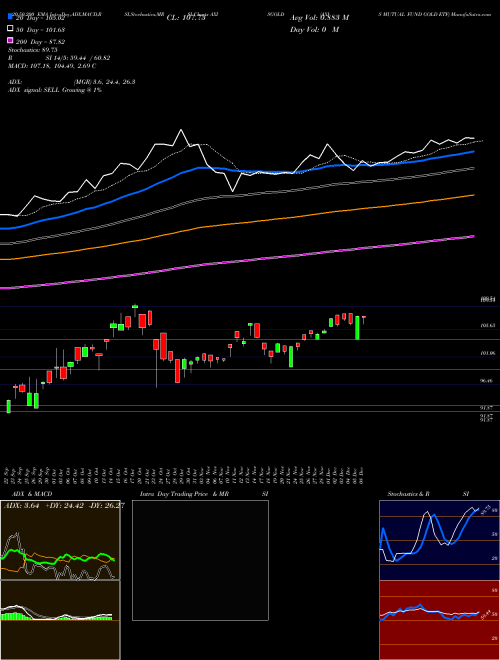This screenshot has width=500, height=660.
Task: Click the tall green candle near the chart's right end
Action: coord(357,327)
